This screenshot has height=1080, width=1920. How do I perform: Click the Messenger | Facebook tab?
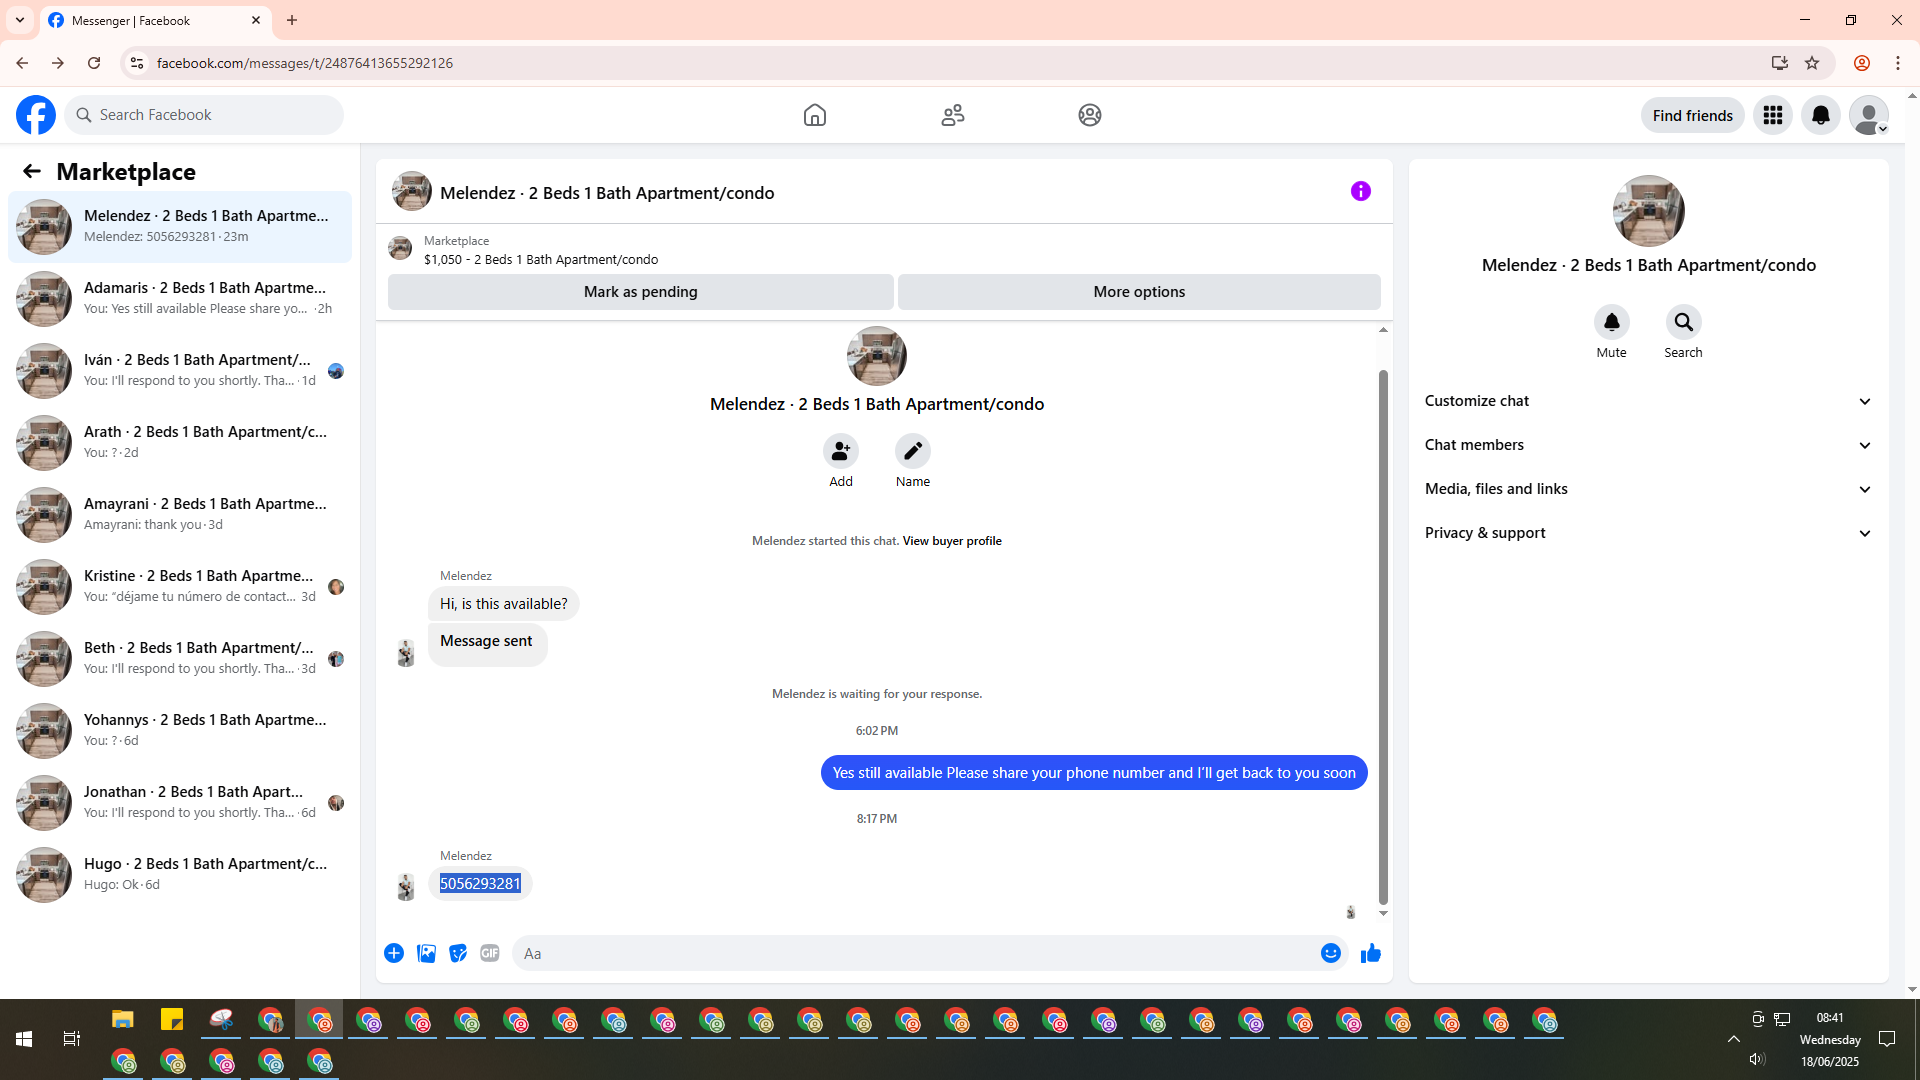click(x=155, y=20)
